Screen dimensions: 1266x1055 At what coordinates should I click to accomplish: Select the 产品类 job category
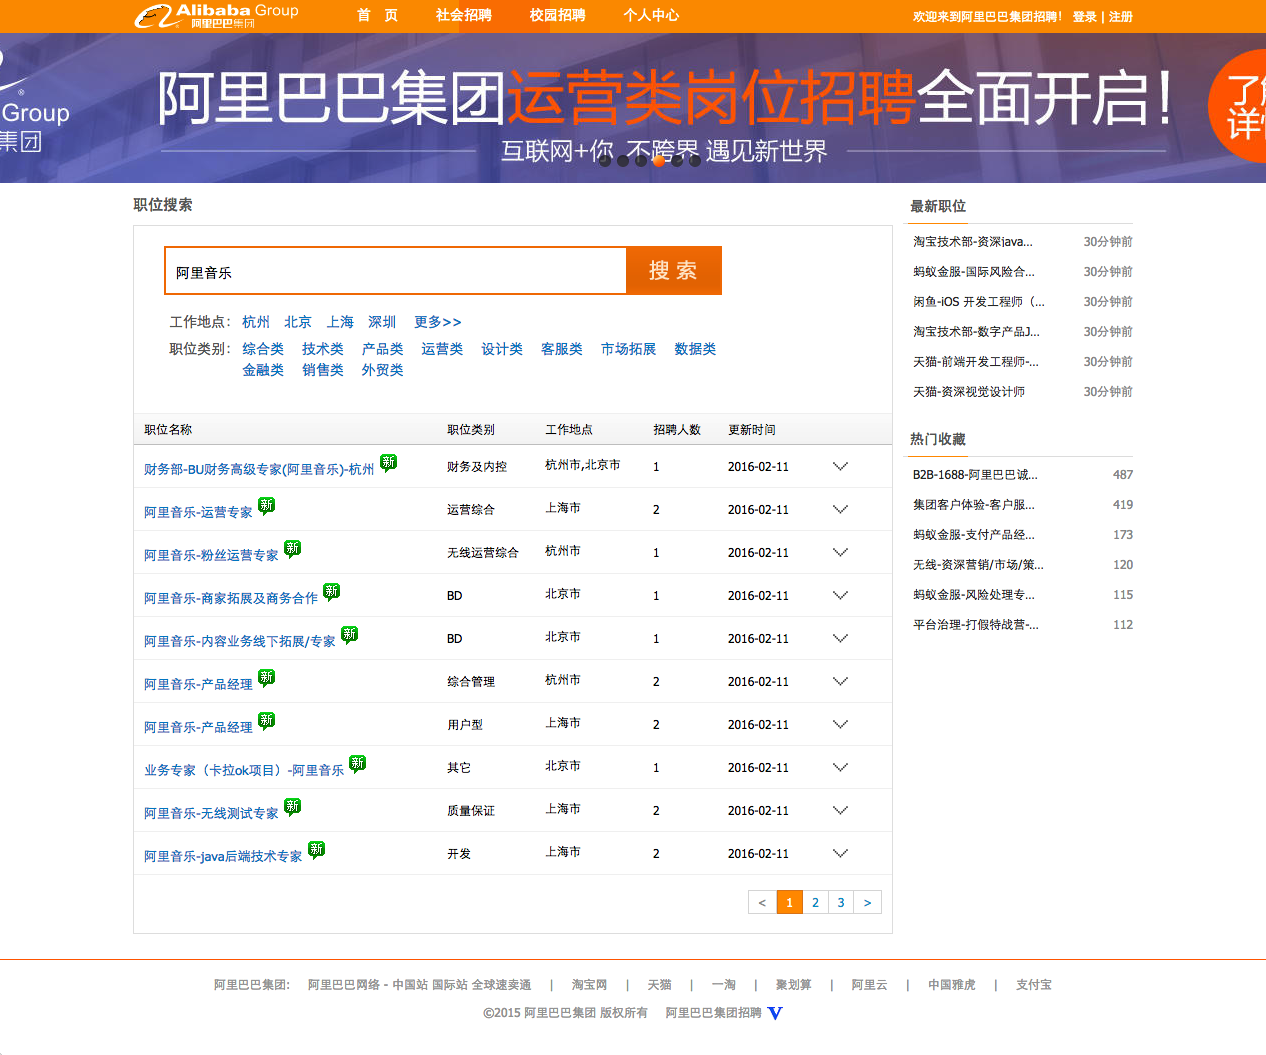click(383, 349)
